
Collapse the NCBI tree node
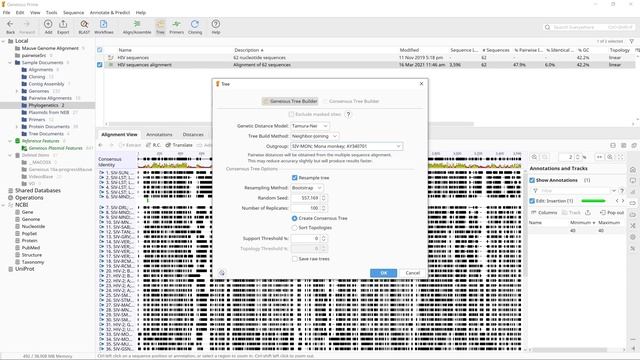click(x=3, y=205)
